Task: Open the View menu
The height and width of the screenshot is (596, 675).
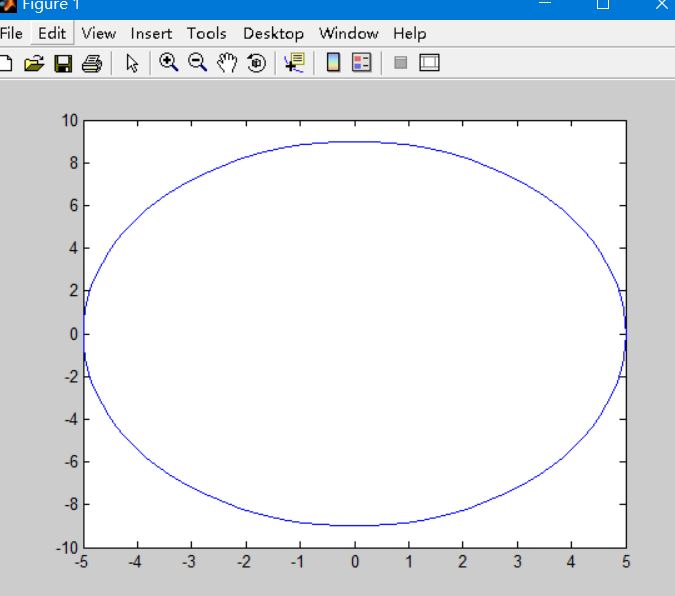Action: tap(99, 34)
